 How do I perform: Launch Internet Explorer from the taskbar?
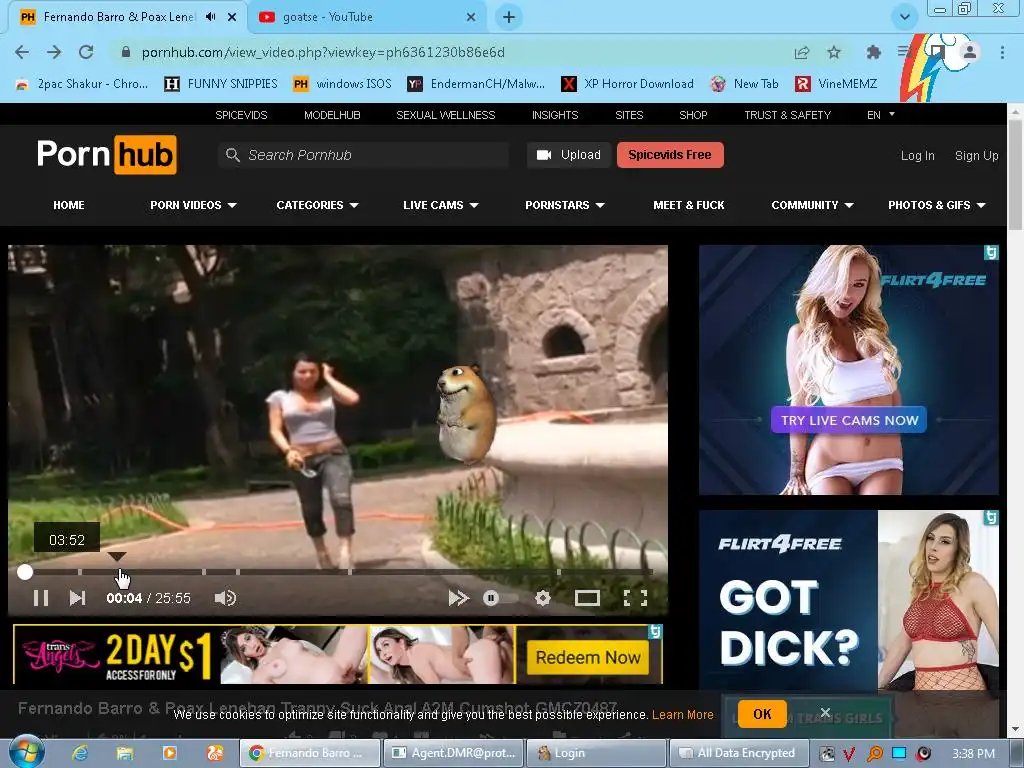point(80,753)
